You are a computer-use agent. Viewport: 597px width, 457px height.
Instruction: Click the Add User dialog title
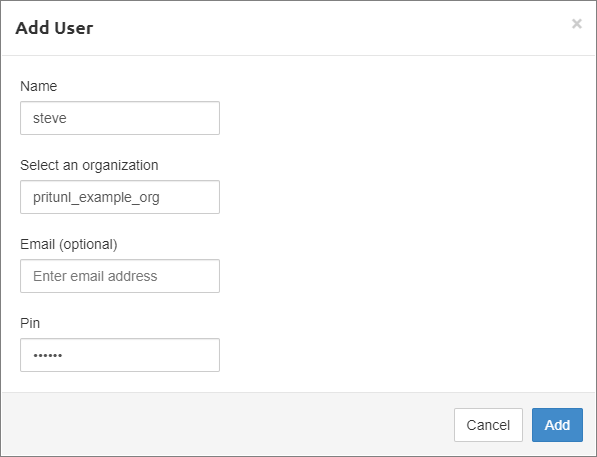54,28
